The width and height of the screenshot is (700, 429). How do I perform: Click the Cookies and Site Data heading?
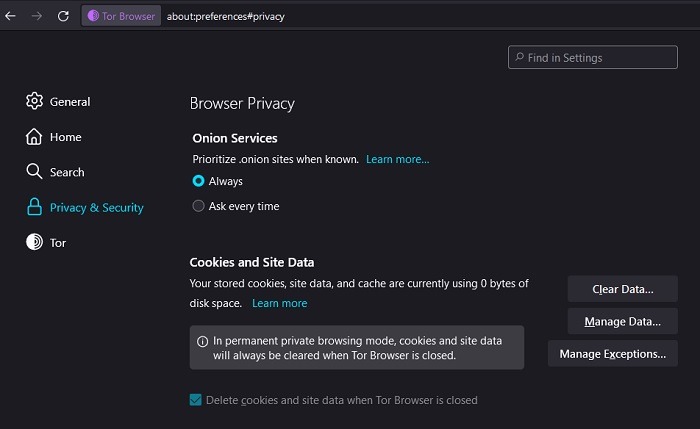(x=252, y=262)
